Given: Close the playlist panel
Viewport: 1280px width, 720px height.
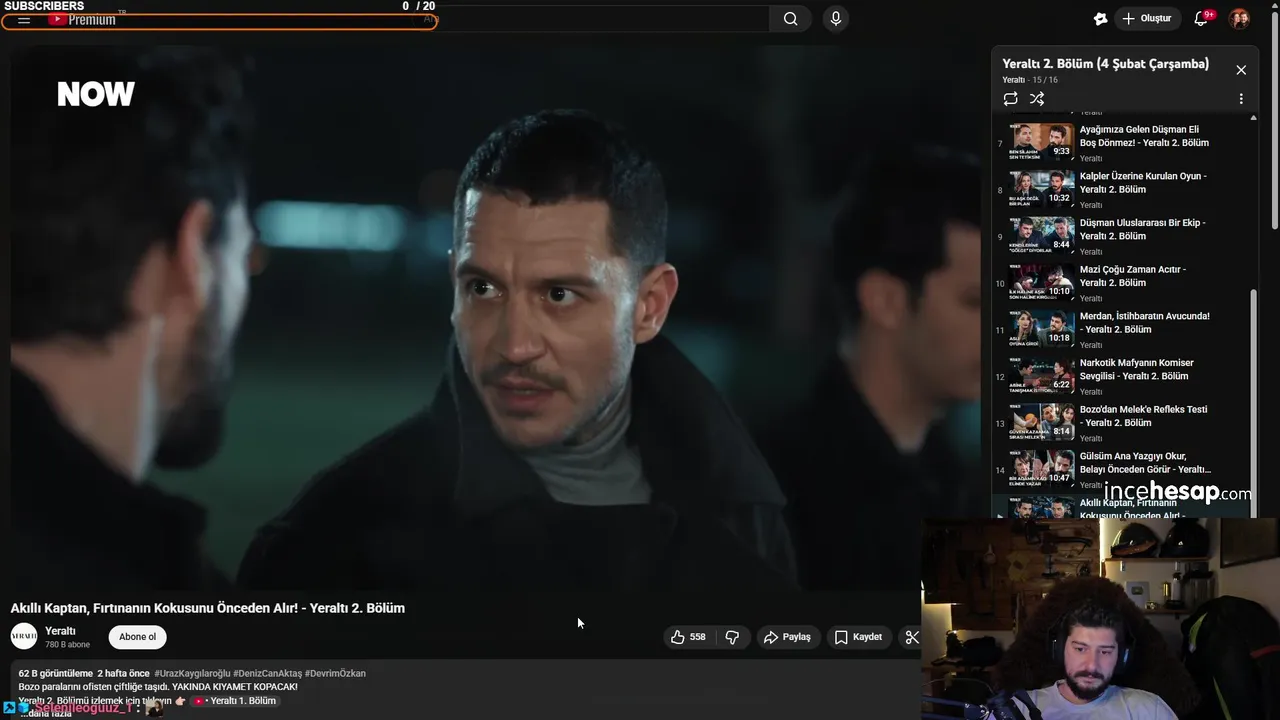Looking at the screenshot, I should (1241, 70).
